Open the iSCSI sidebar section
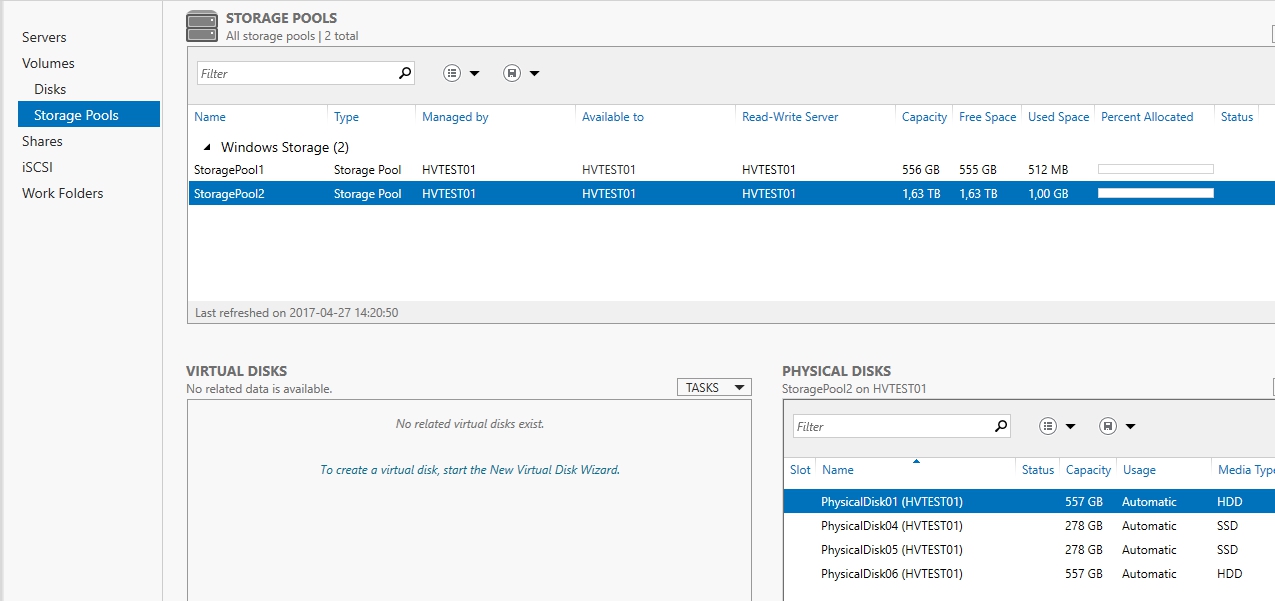 tap(39, 167)
